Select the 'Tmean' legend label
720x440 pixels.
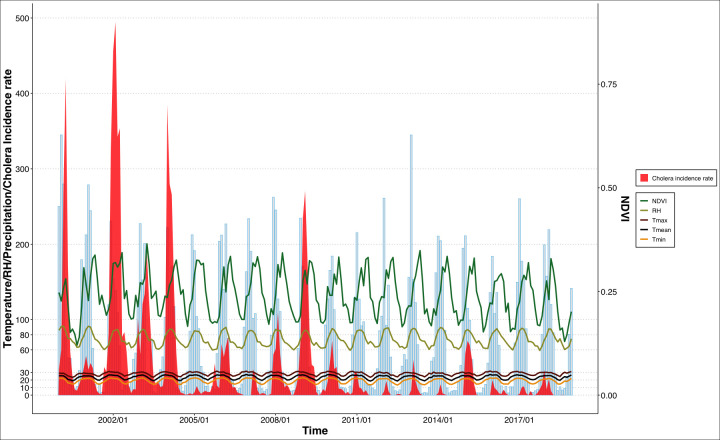tap(661, 230)
